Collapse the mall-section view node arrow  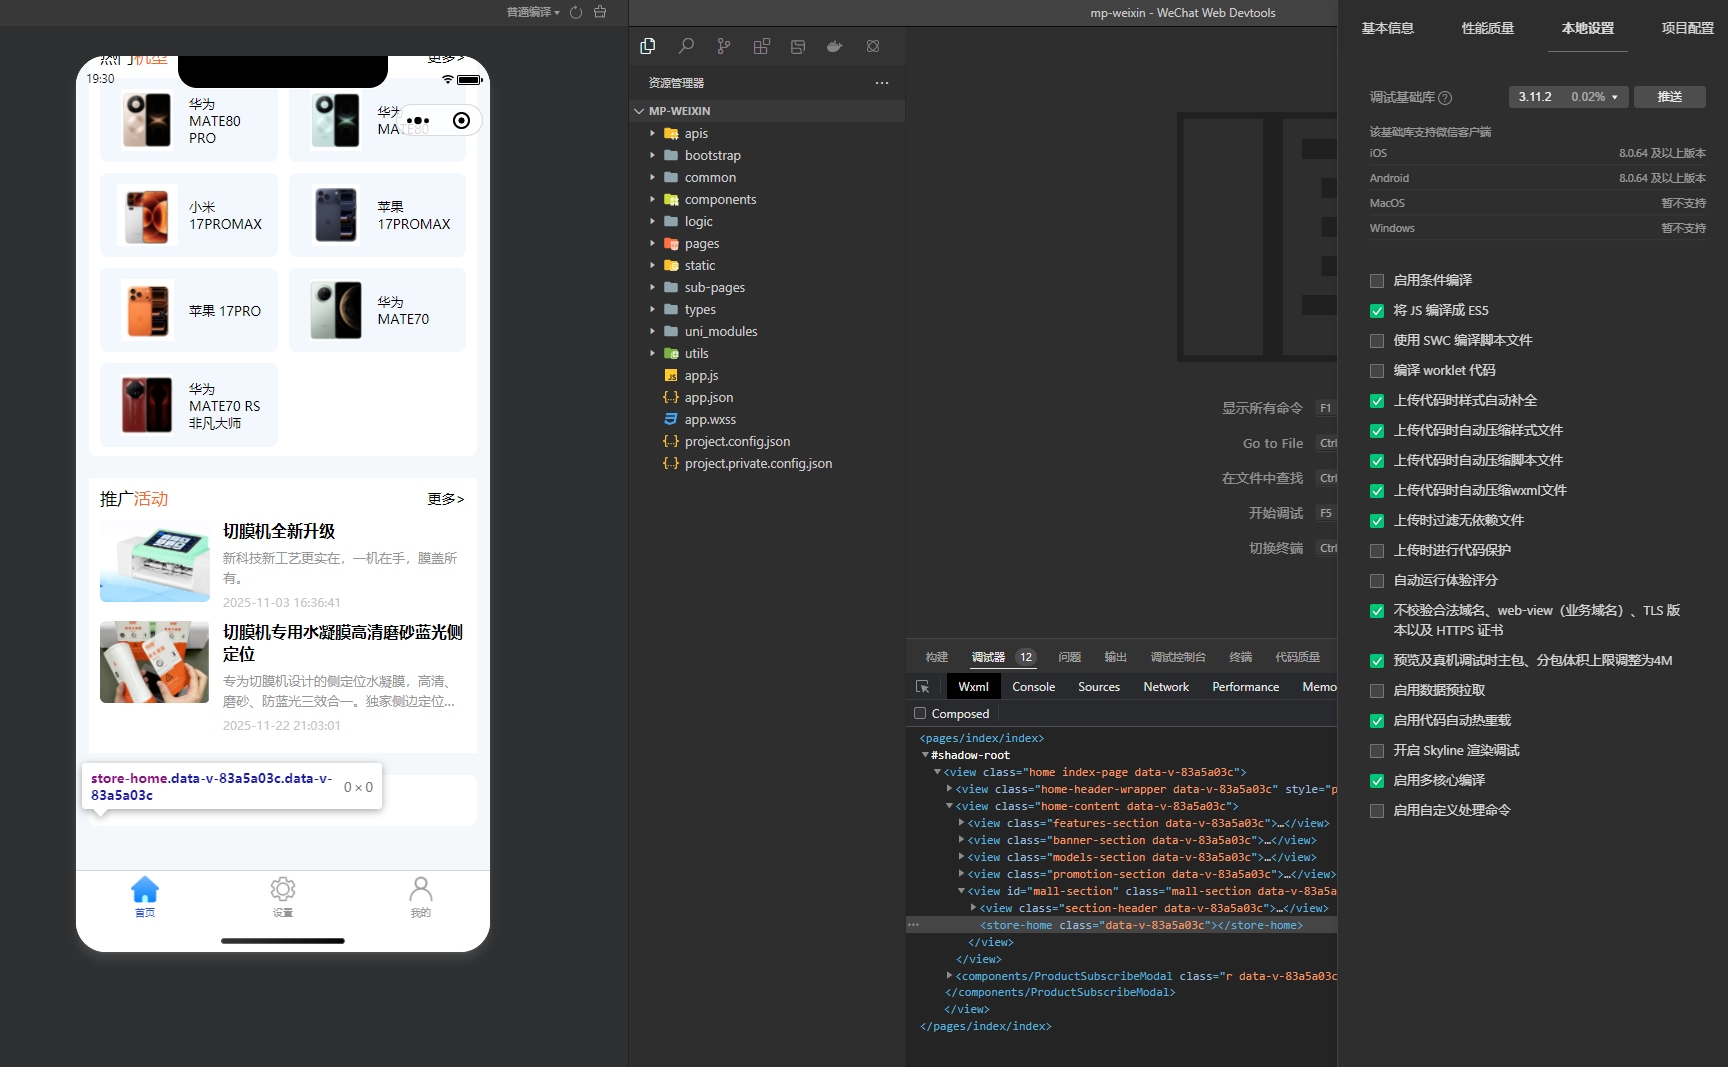[x=961, y=891]
